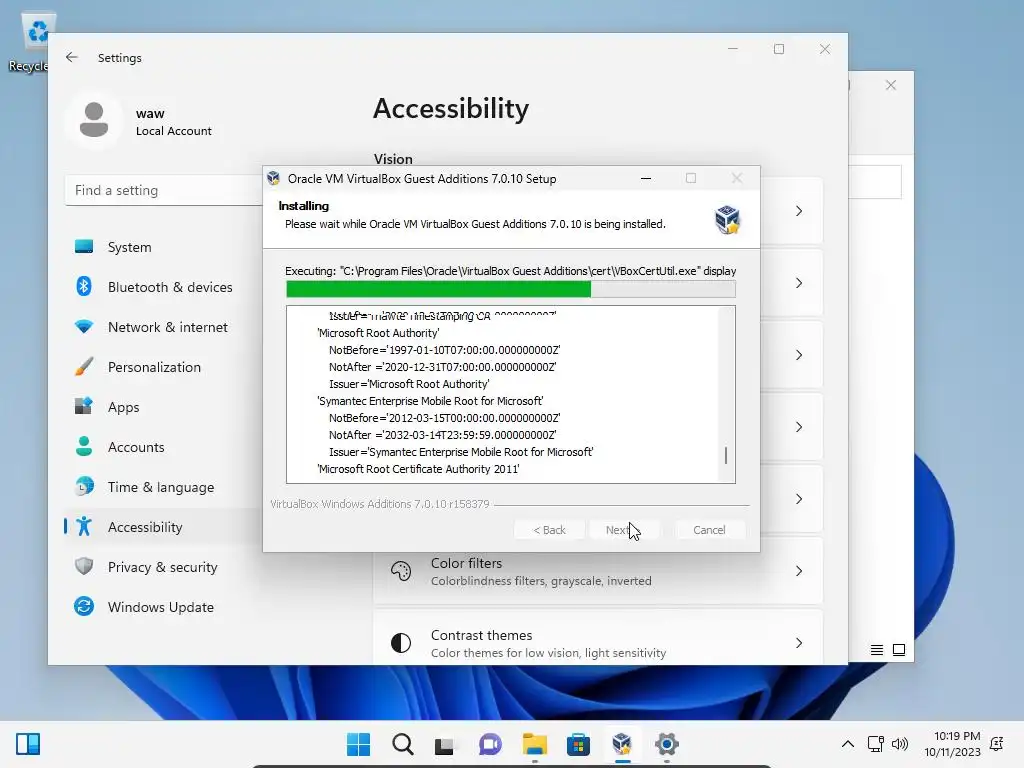
Task: Select 'Microsoft Root Authority' log line
Action: coord(378,333)
